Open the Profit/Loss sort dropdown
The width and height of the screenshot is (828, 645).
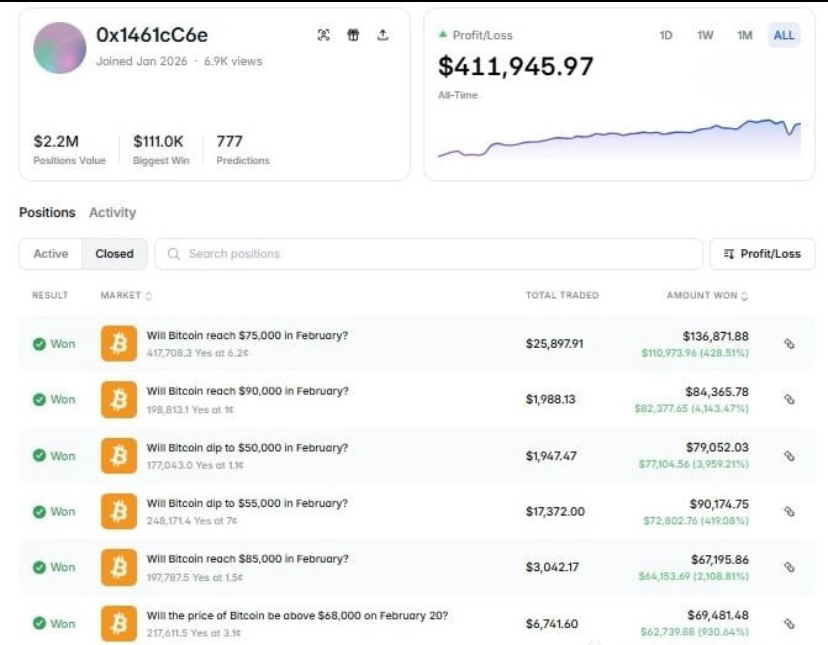pos(762,254)
